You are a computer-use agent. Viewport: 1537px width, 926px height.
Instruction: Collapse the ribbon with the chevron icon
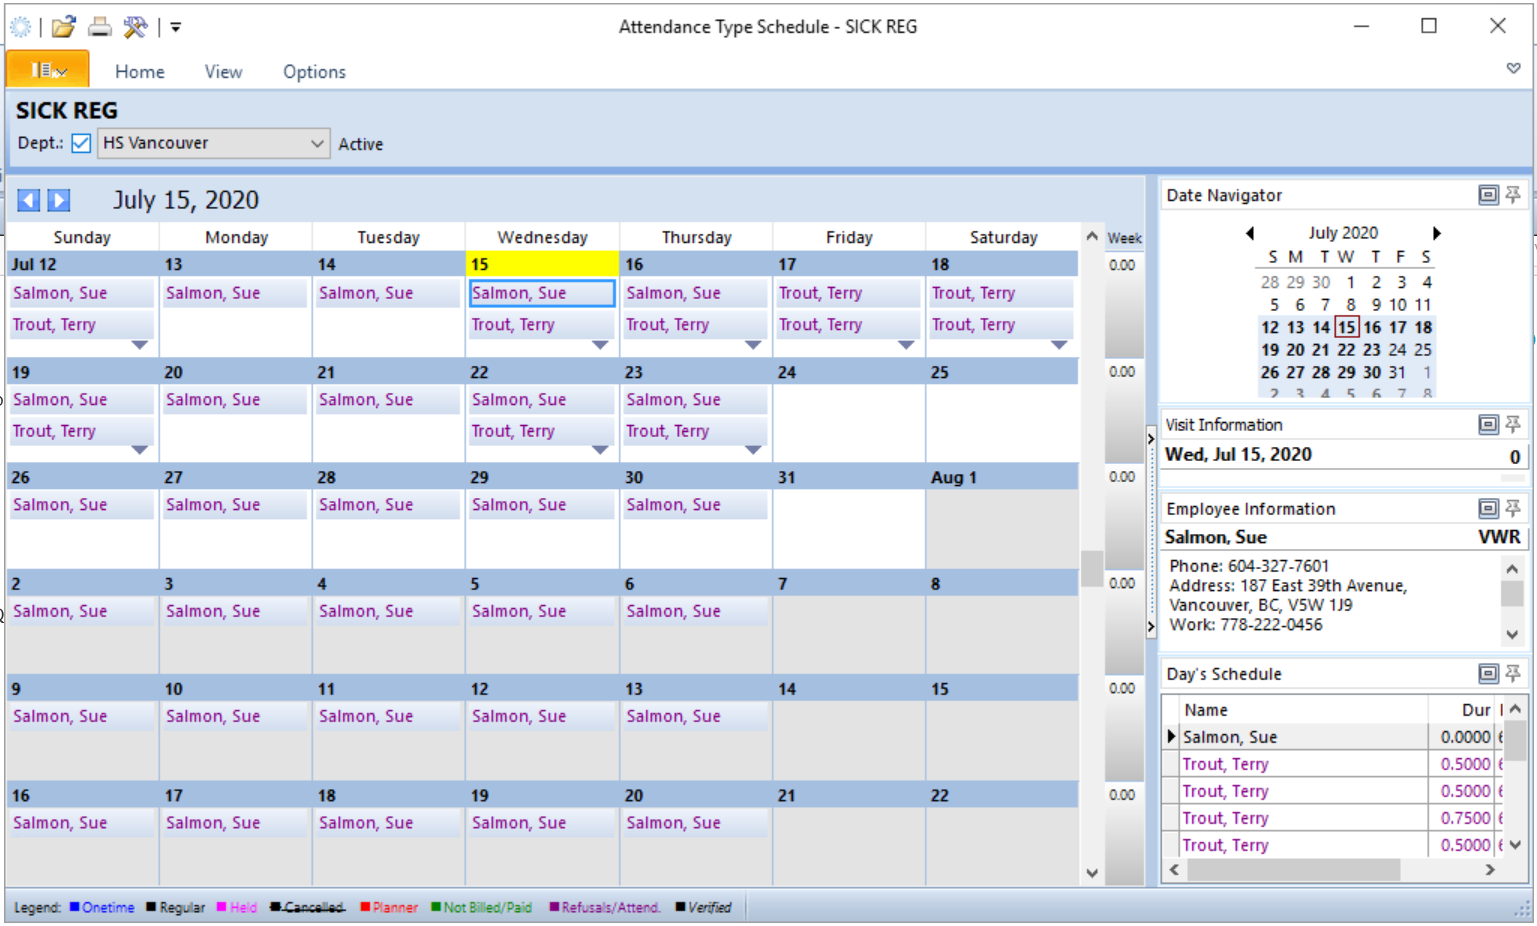point(1514,68)
